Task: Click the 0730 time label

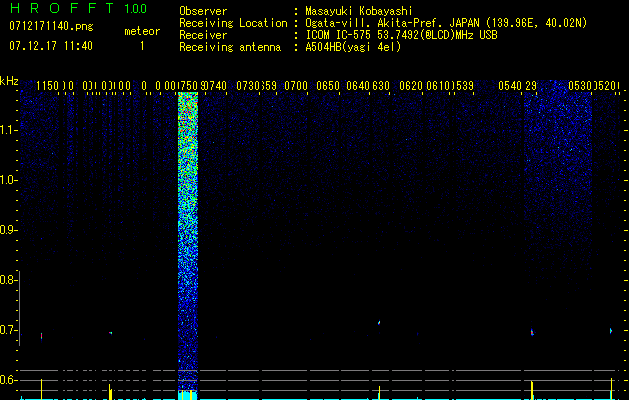Action: point(248,86)
